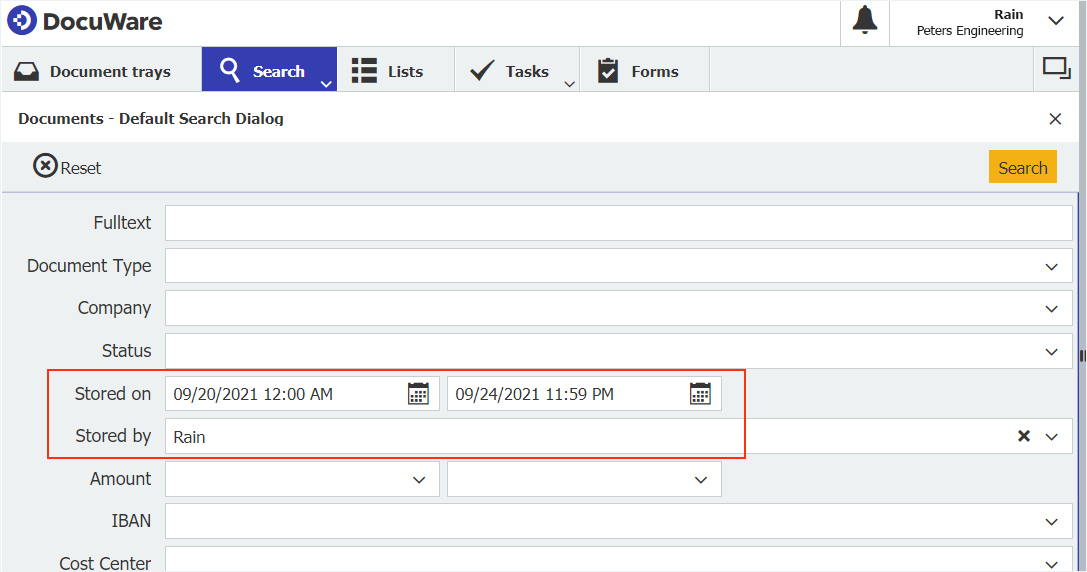Click the DocuWare logo
This screenshot has height=572, width=1087.
(x=85, y=21)
